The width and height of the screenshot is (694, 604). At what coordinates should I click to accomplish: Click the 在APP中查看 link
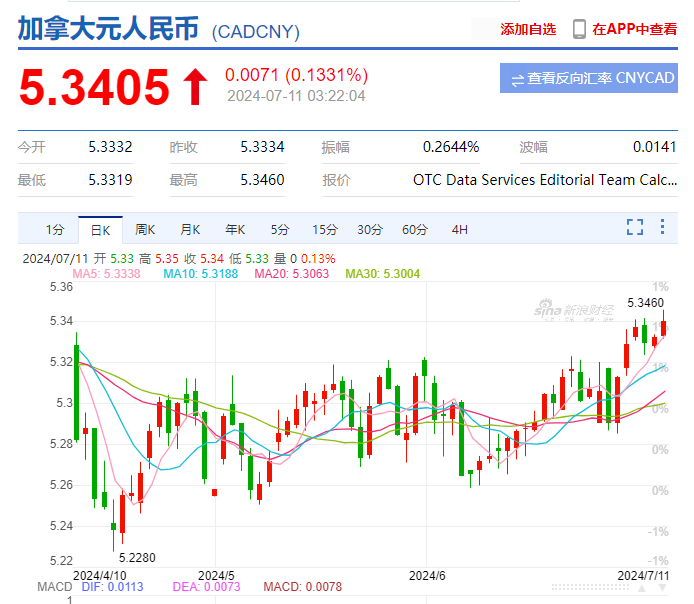[635, 29]
